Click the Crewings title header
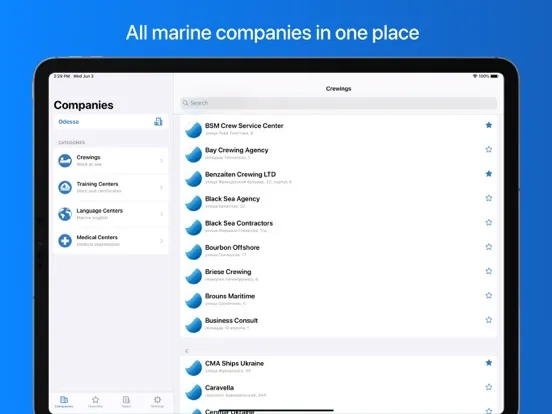This screenshot has height=414, width=552. (338, 88)
